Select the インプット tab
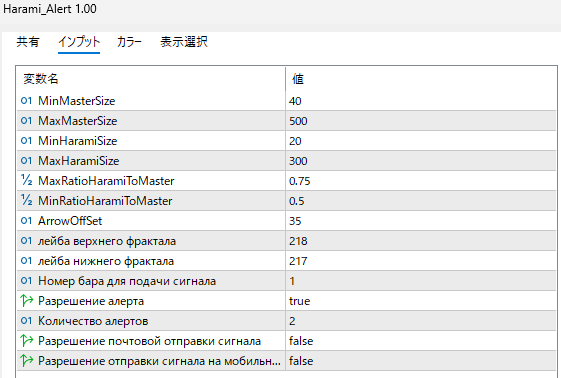 point(79,42)
